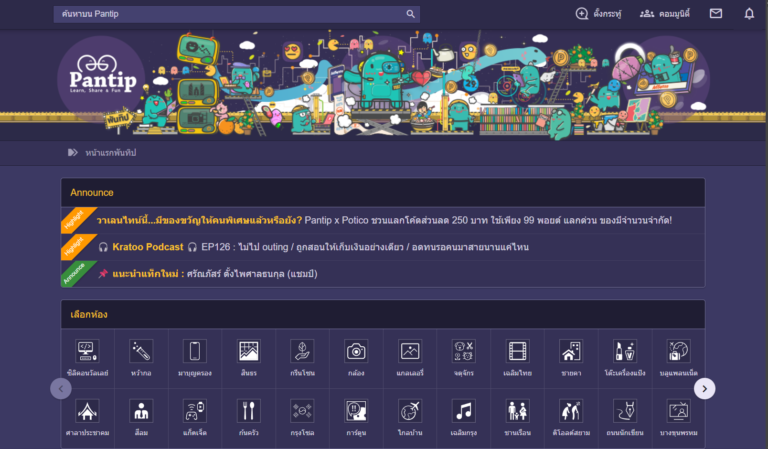Screen dimensions: 768x449
Task: Show next rooms with right chevron
Action: 704,389
